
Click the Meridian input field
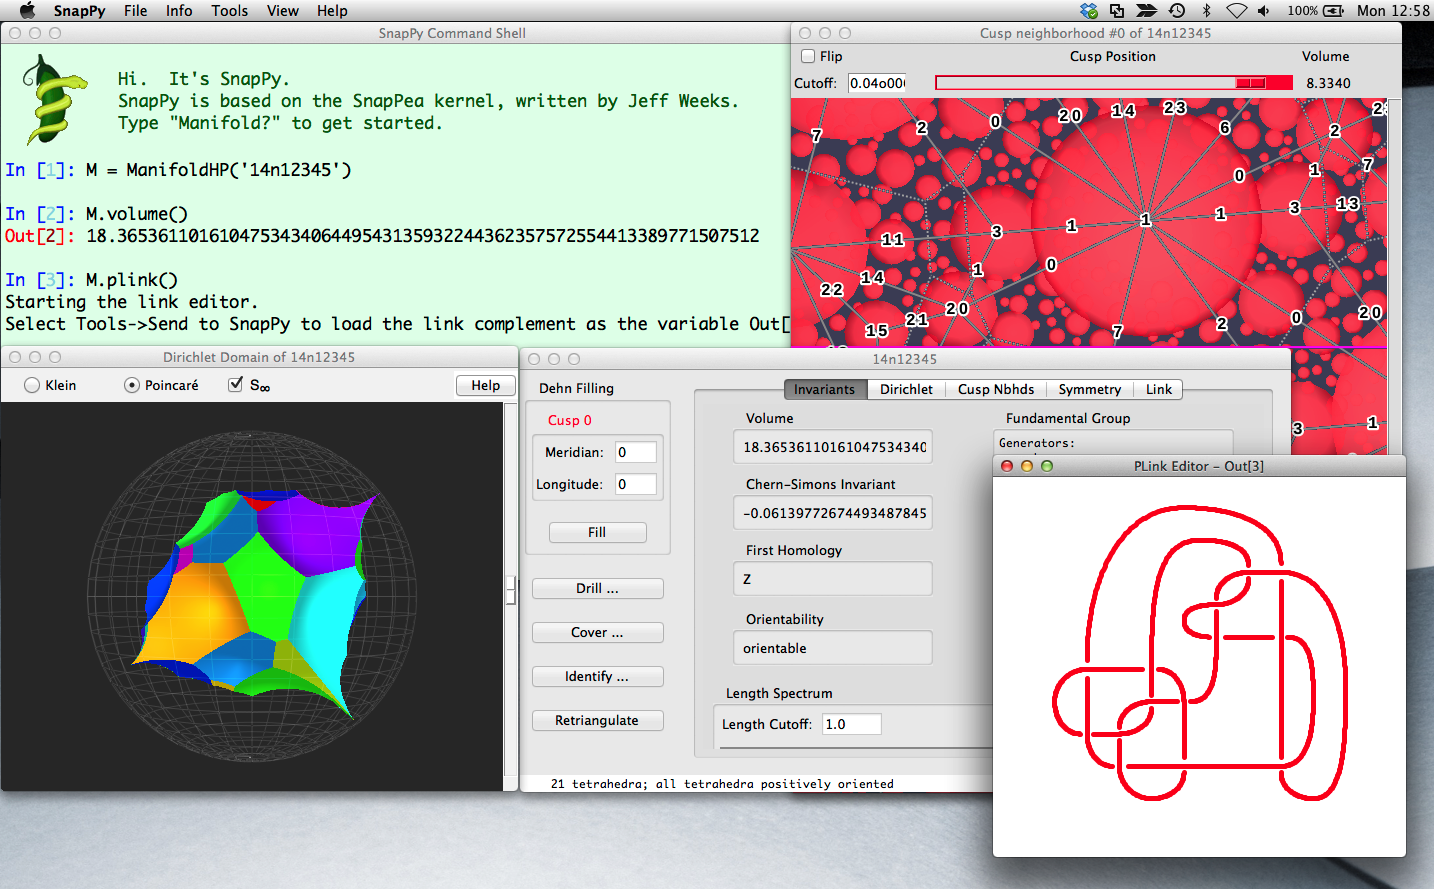tap(636, 452)
